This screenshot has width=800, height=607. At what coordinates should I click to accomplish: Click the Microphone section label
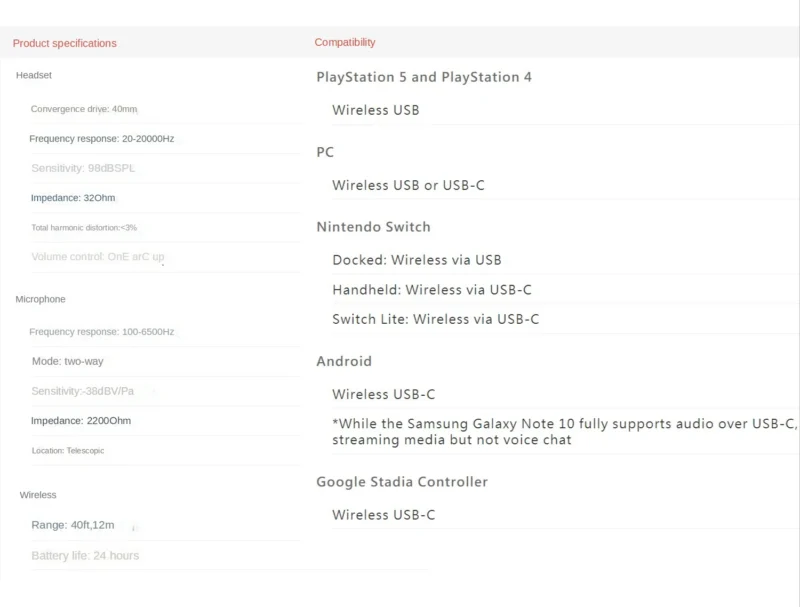(x=40, y=299)
